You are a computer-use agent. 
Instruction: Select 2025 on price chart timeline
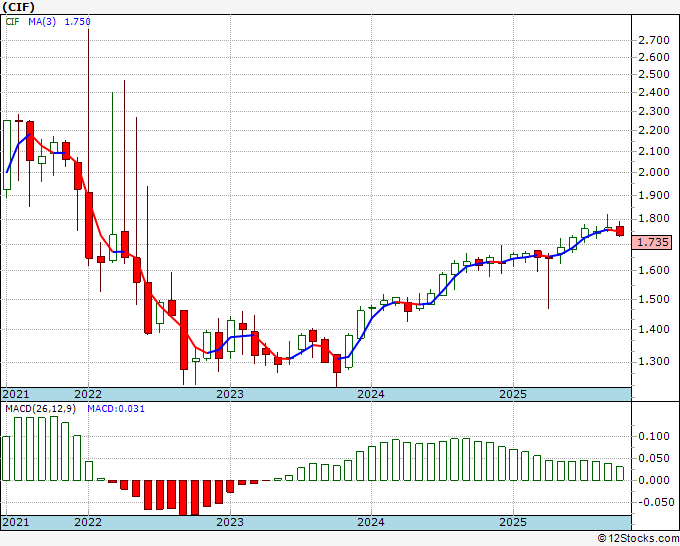(x=513, y=394)
